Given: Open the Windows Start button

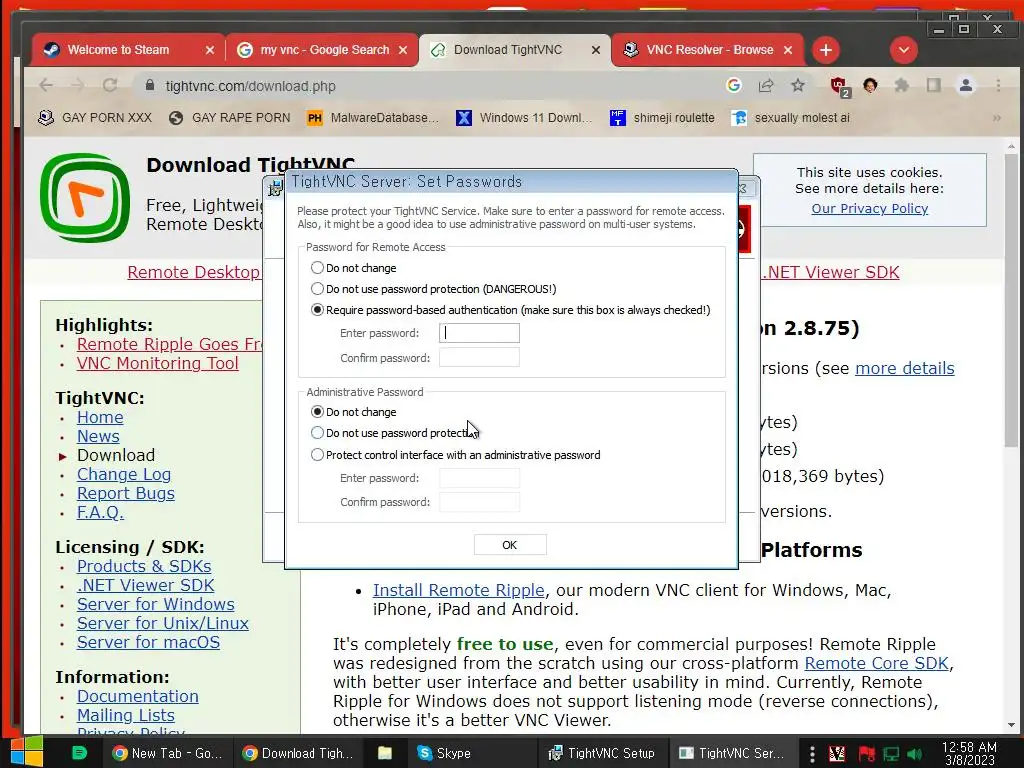Looking at the screenshot, I should point(27,752).
